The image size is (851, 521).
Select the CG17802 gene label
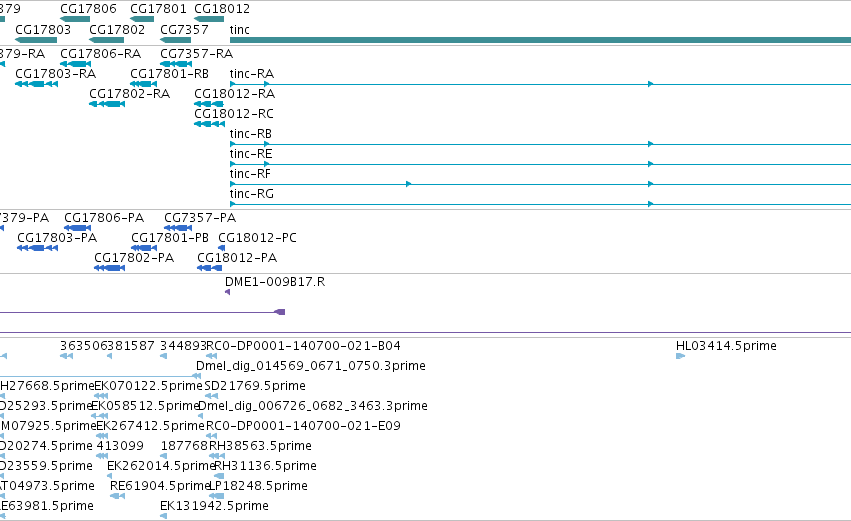pyautogui.click(x=117, y=29)
